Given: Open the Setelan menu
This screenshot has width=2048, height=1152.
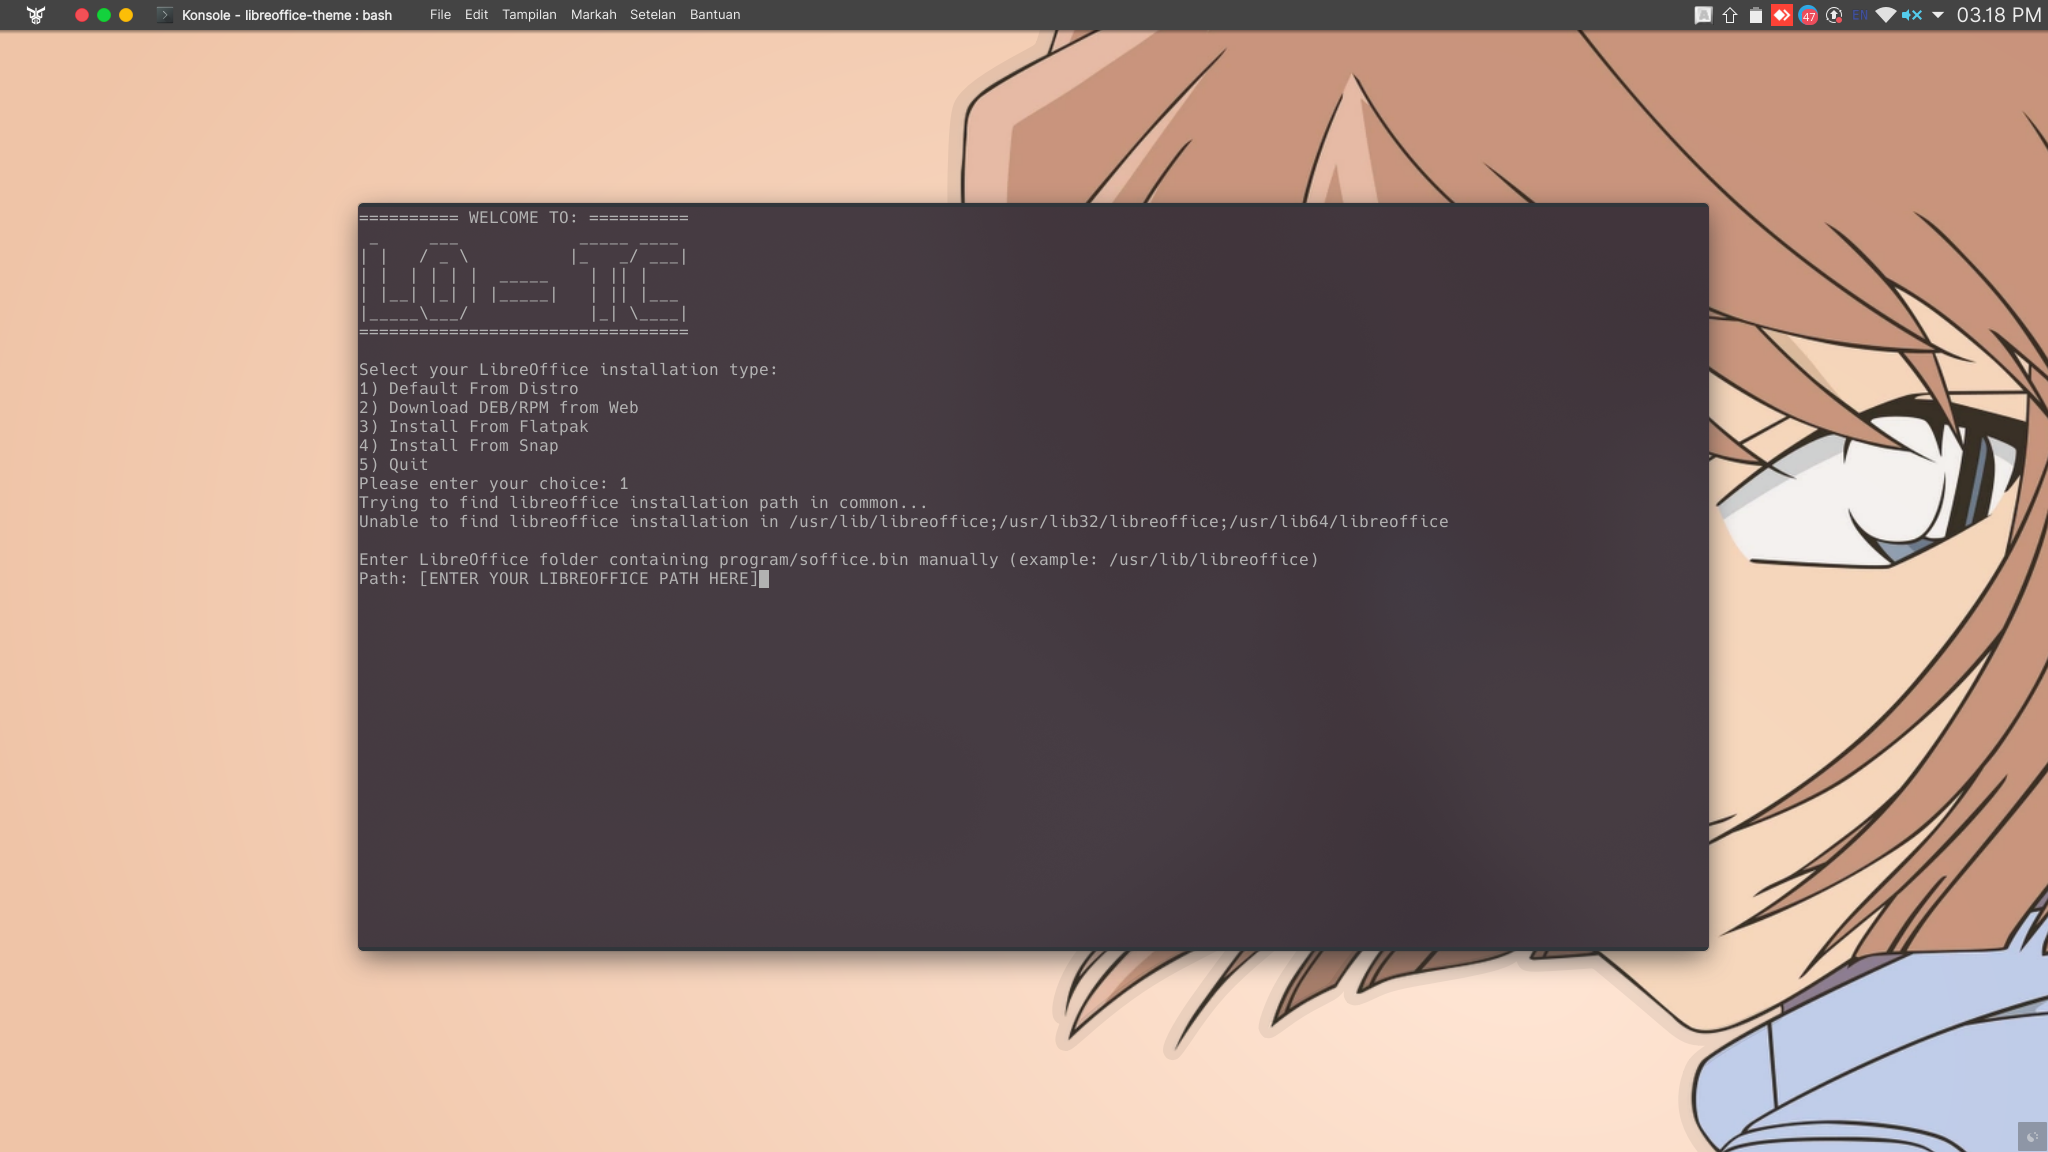Looking at the screenshot, I should [x=652, y=15].
